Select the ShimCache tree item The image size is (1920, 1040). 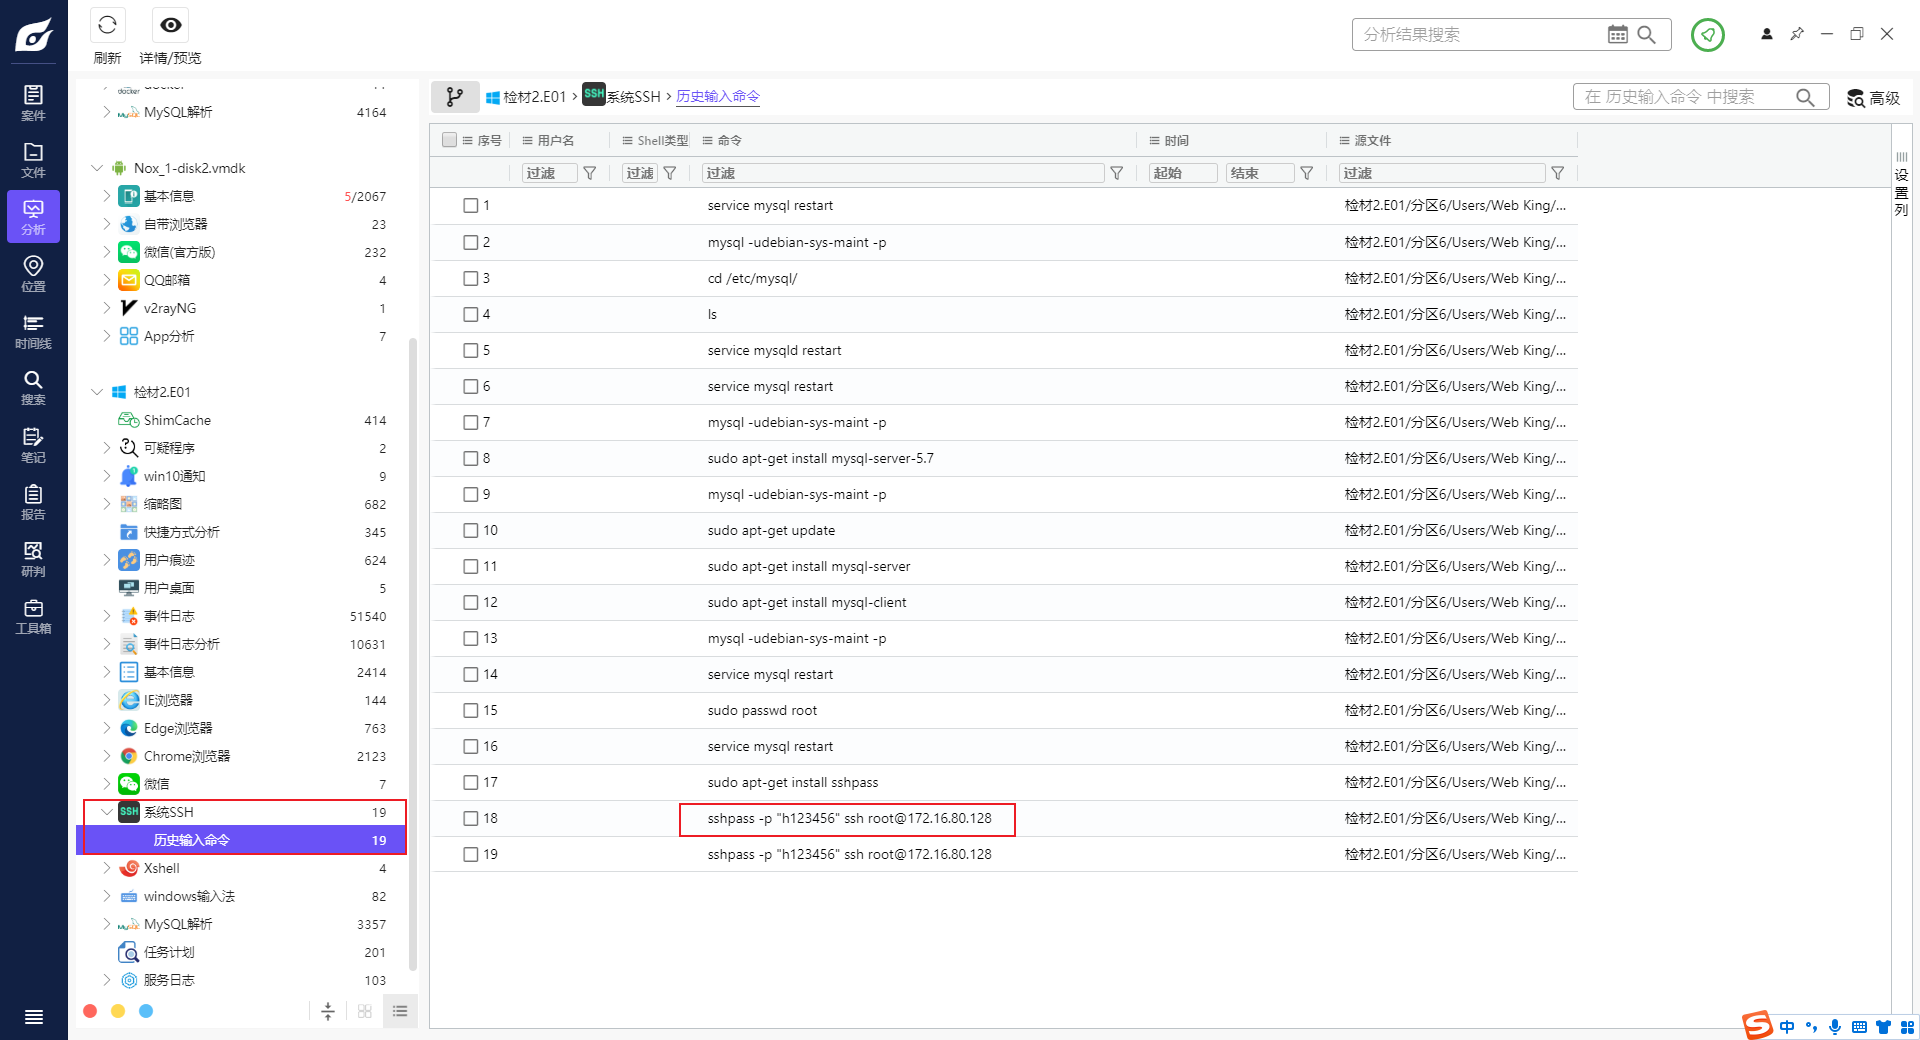pyautogui.click(x=177, y=420)
